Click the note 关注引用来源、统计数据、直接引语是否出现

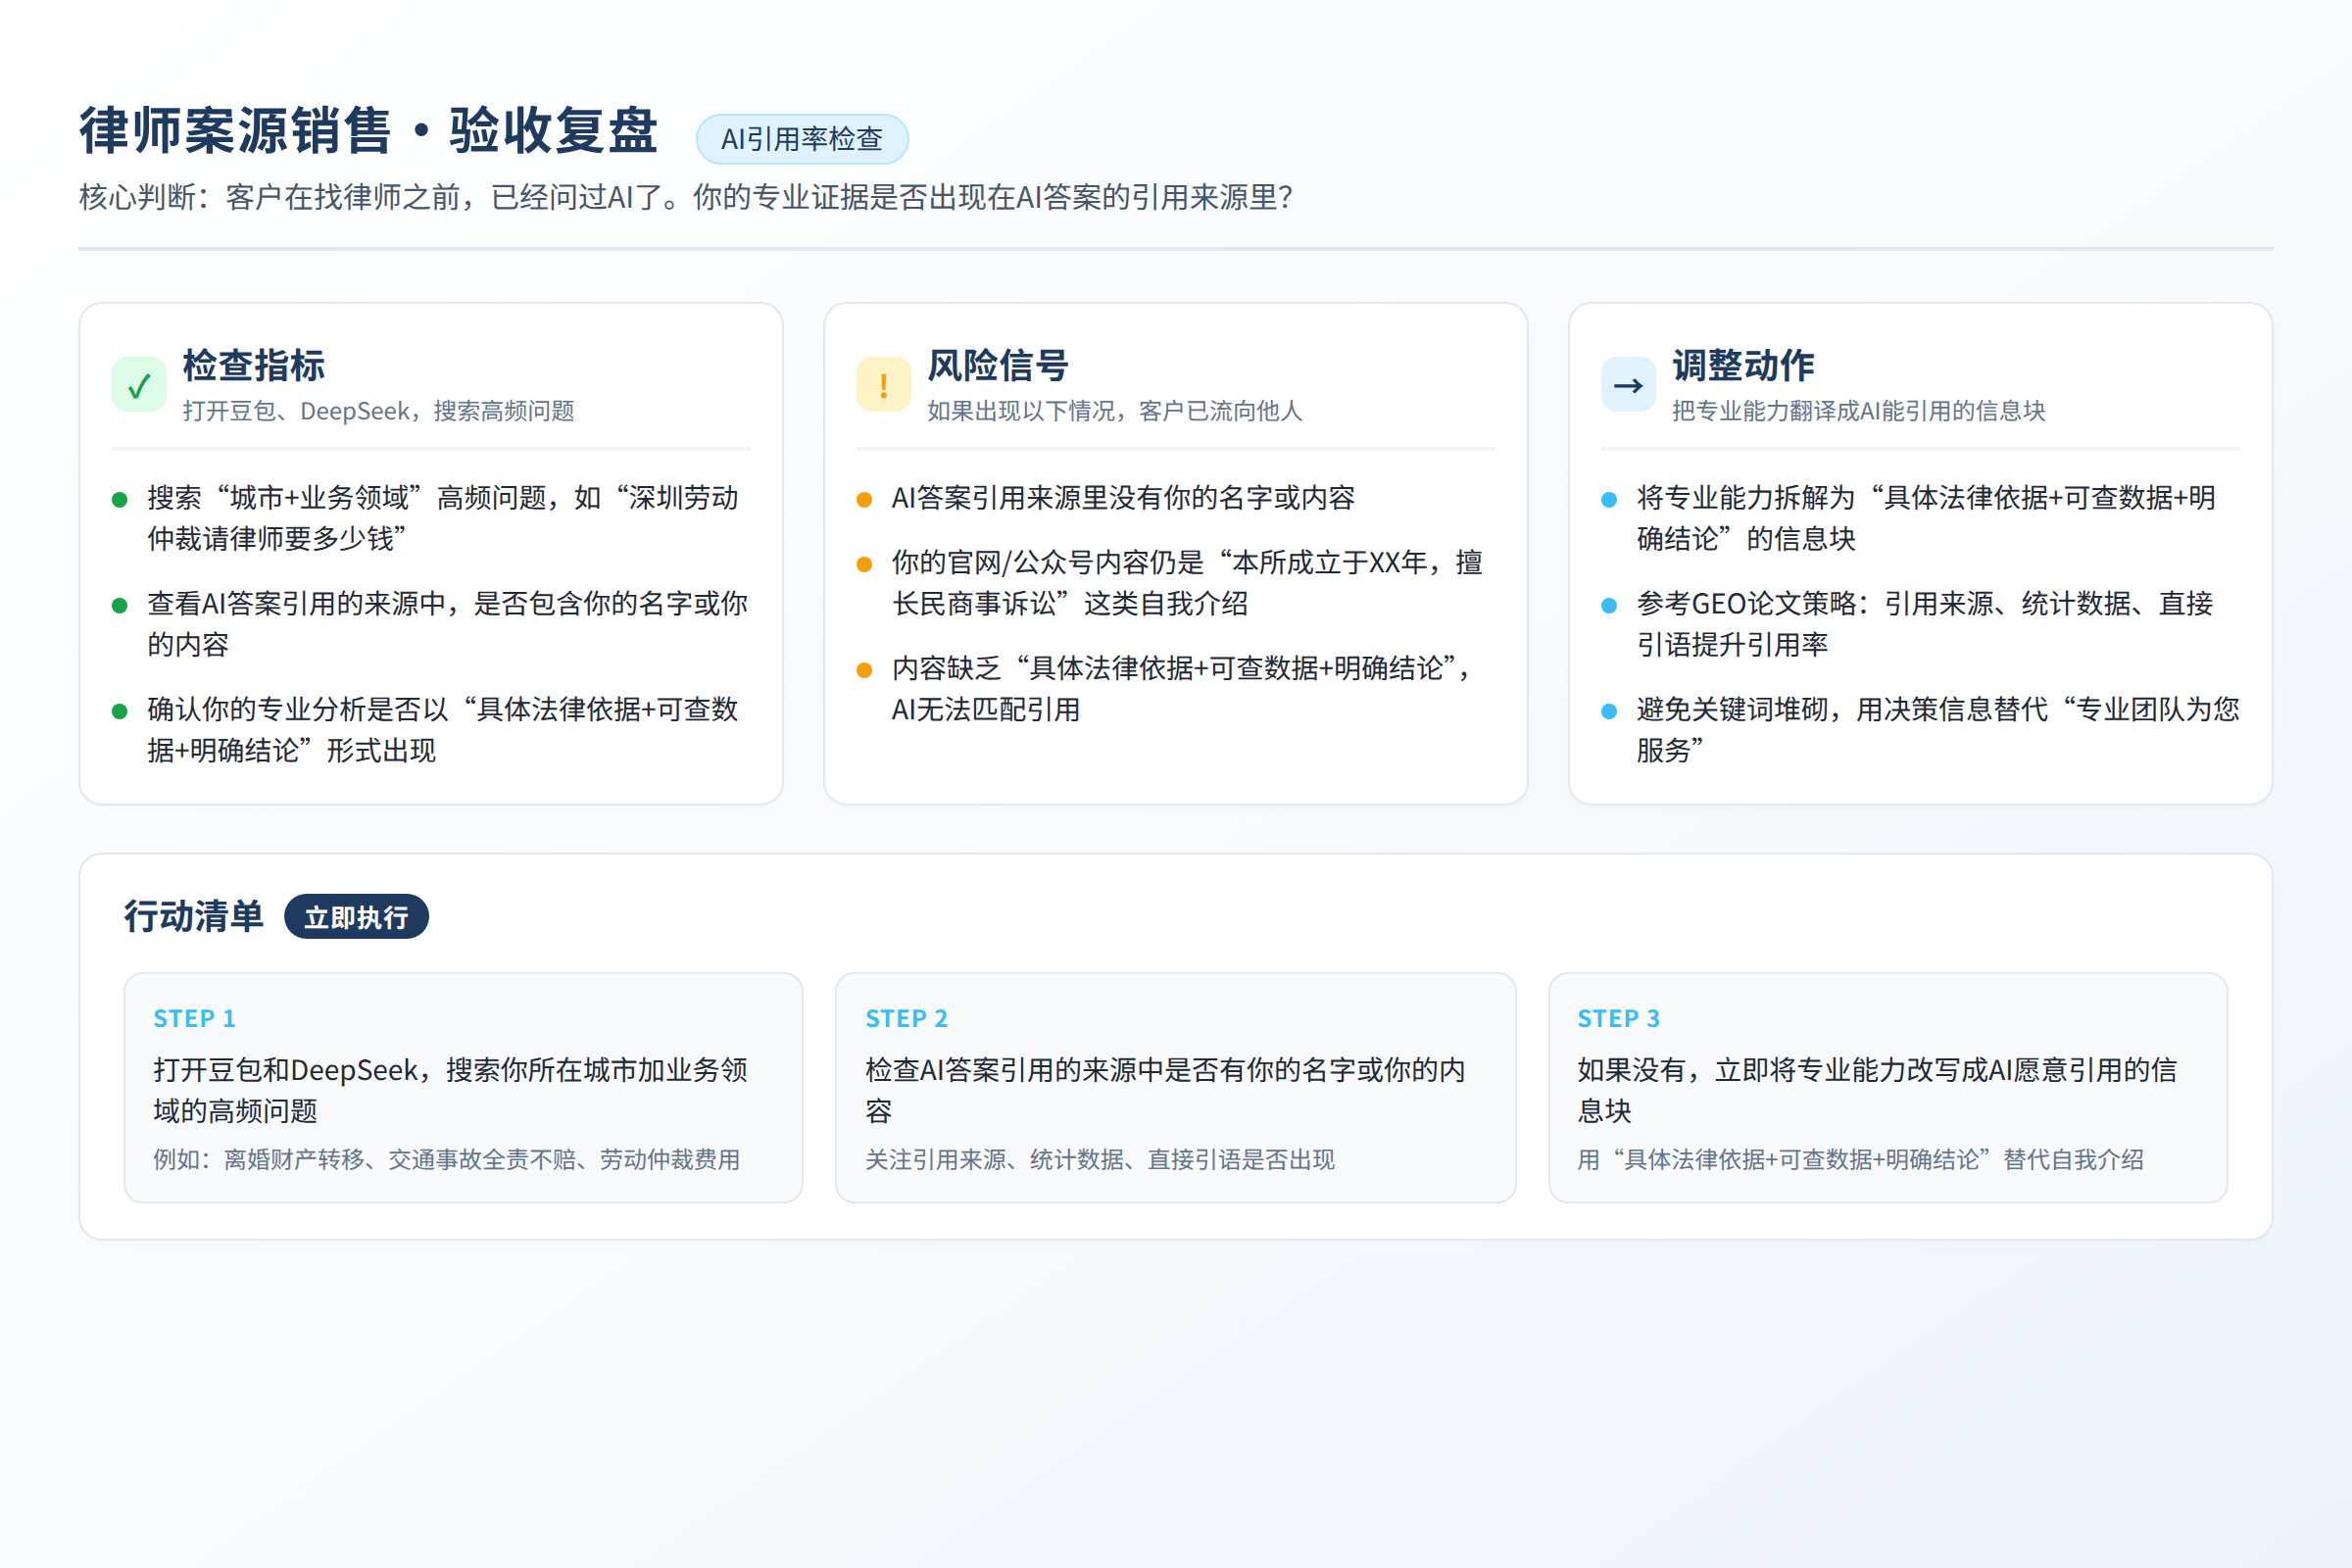[x=1100, y=1160]
